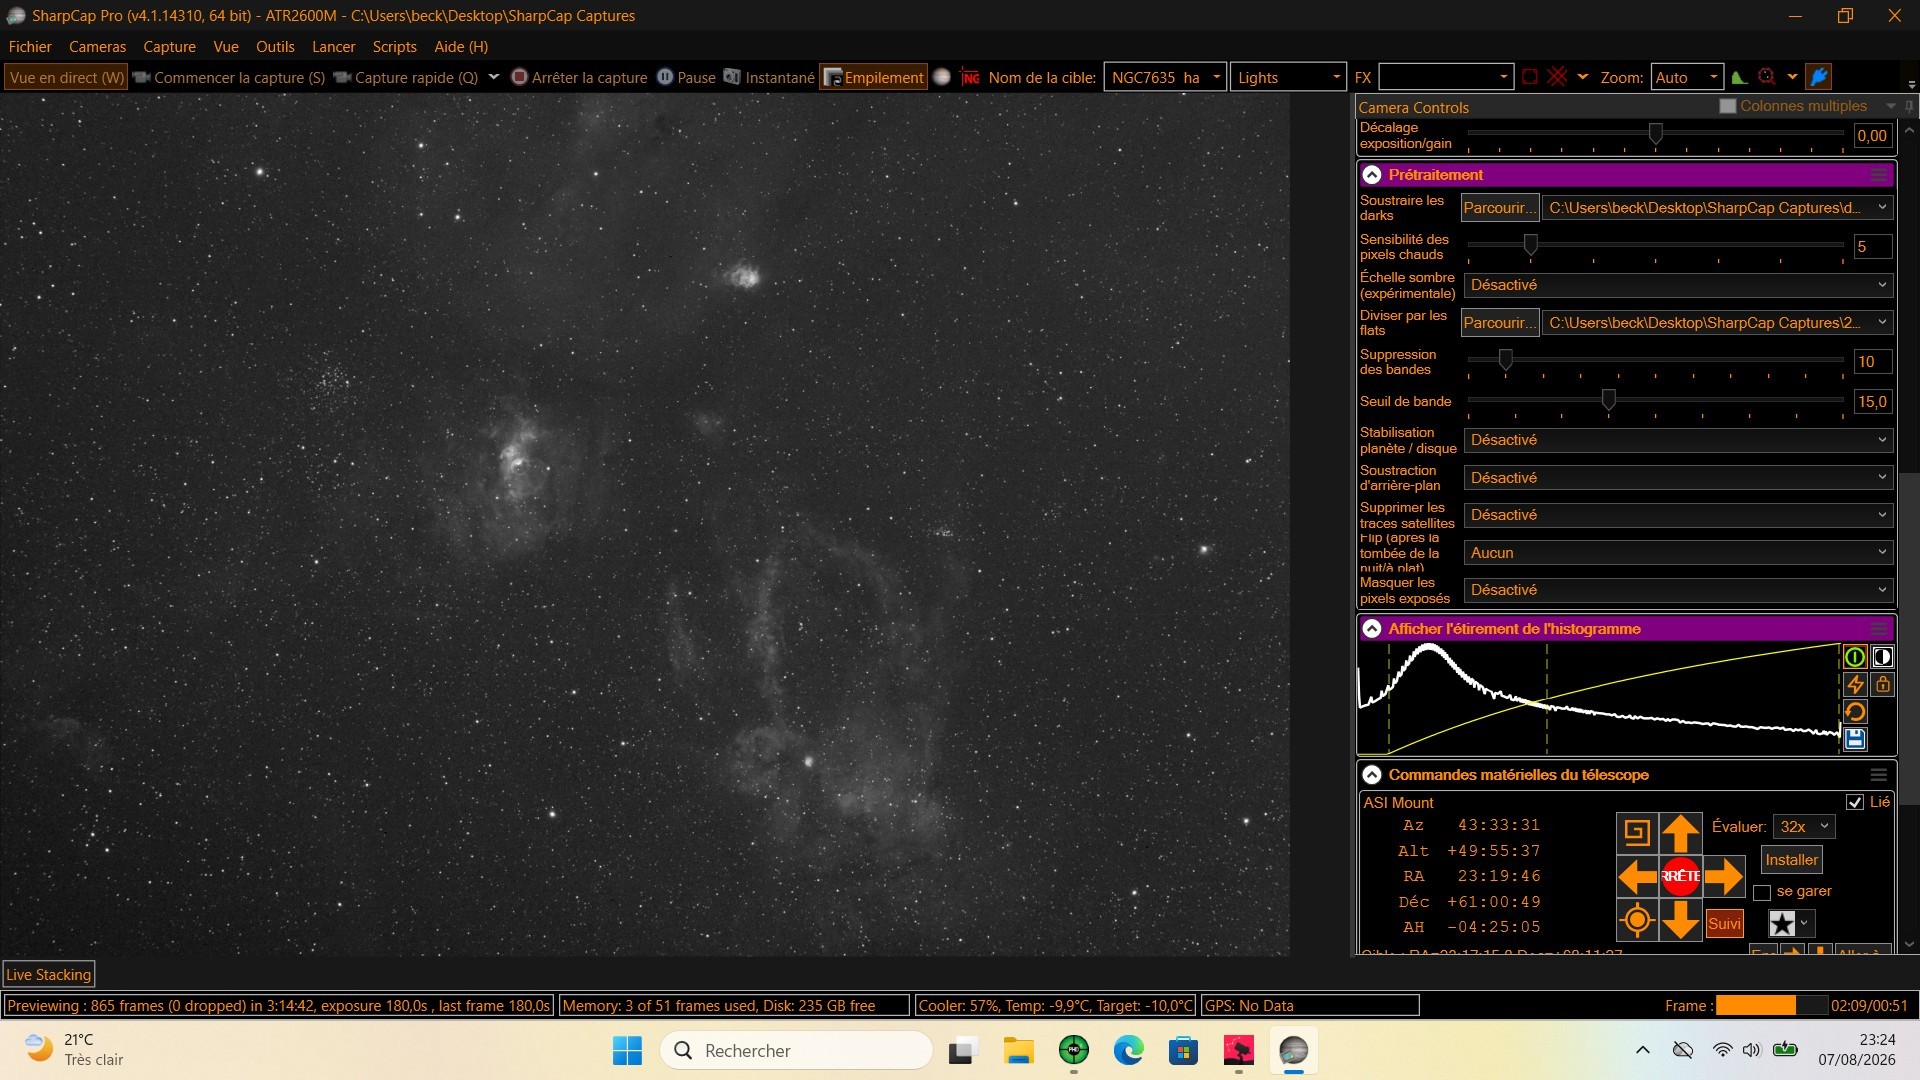Open the Outils menu
Image resolution: width=1920 pixels, height=1080 pixels.
[x=275, y=47]
